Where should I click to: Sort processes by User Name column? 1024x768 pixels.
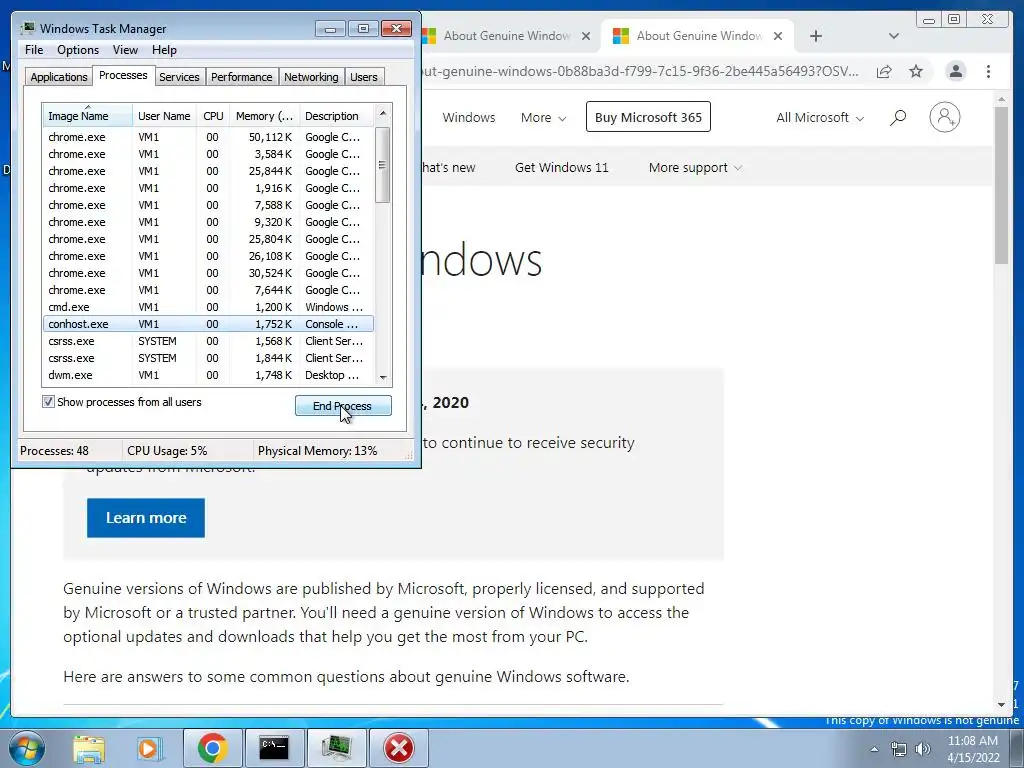pos(164,116)
